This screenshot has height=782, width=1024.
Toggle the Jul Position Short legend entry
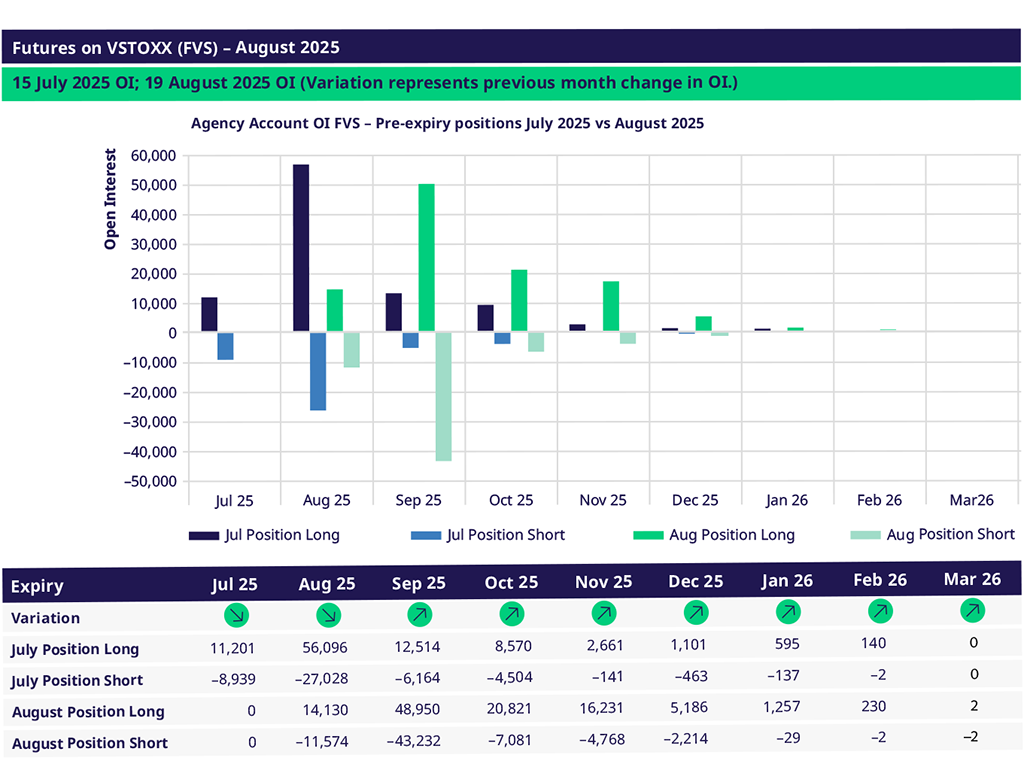(x=488, y=535)
